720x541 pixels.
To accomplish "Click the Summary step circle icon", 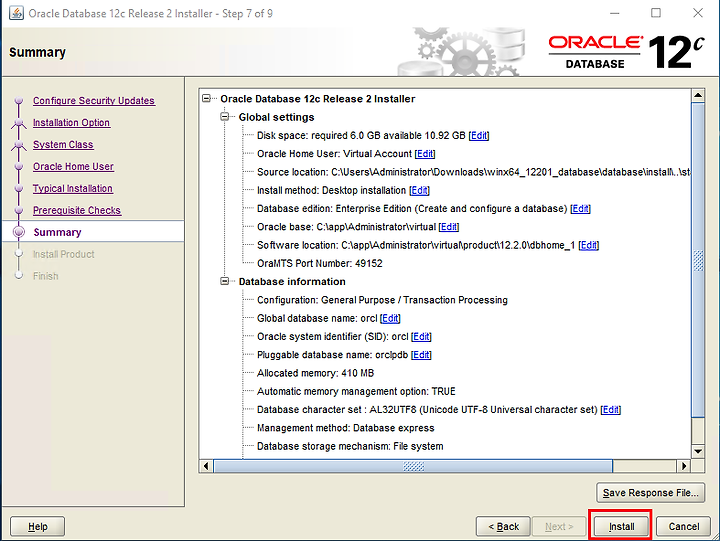I will click(x=19, y=232).
